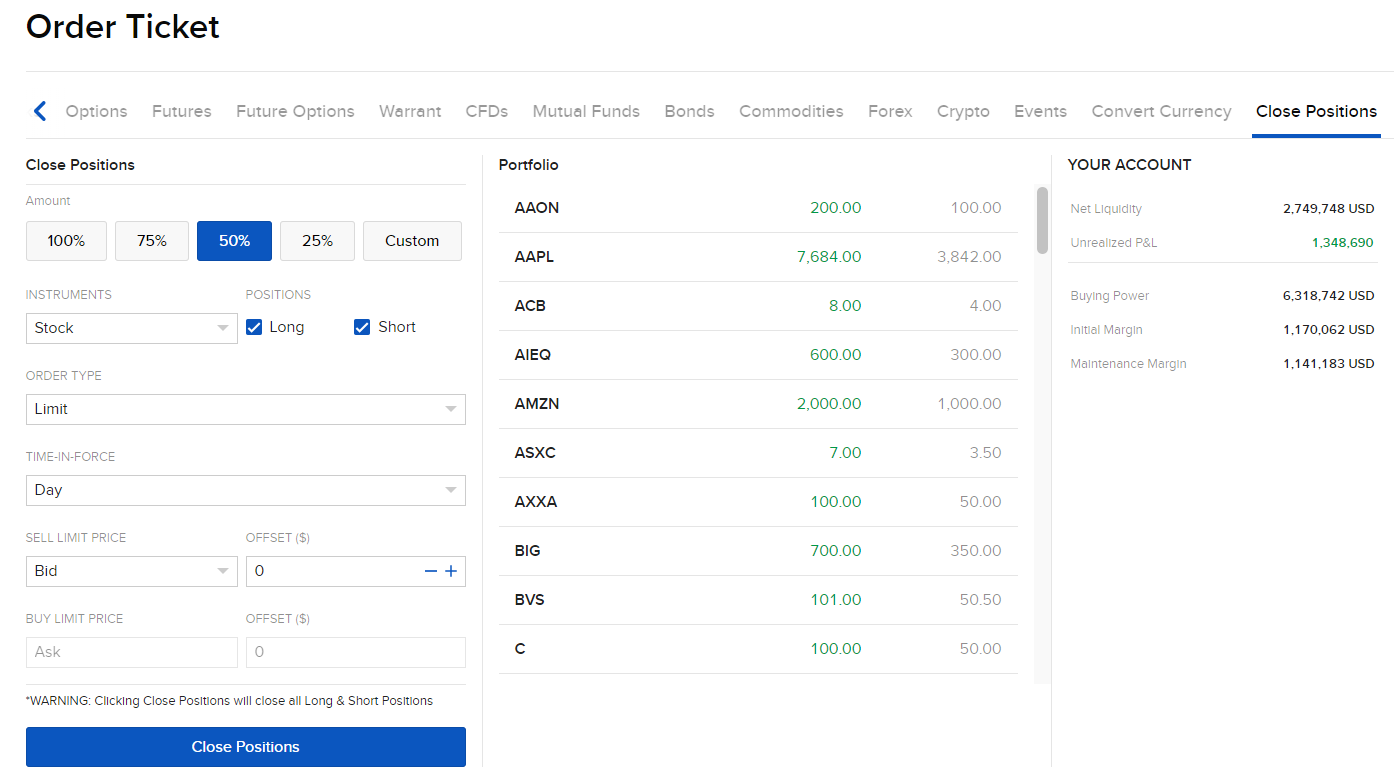The width and height of the screenshot is (1397, 774).
Task: Click the minus icon in the Offset field
Action: (x=431, y=571)
